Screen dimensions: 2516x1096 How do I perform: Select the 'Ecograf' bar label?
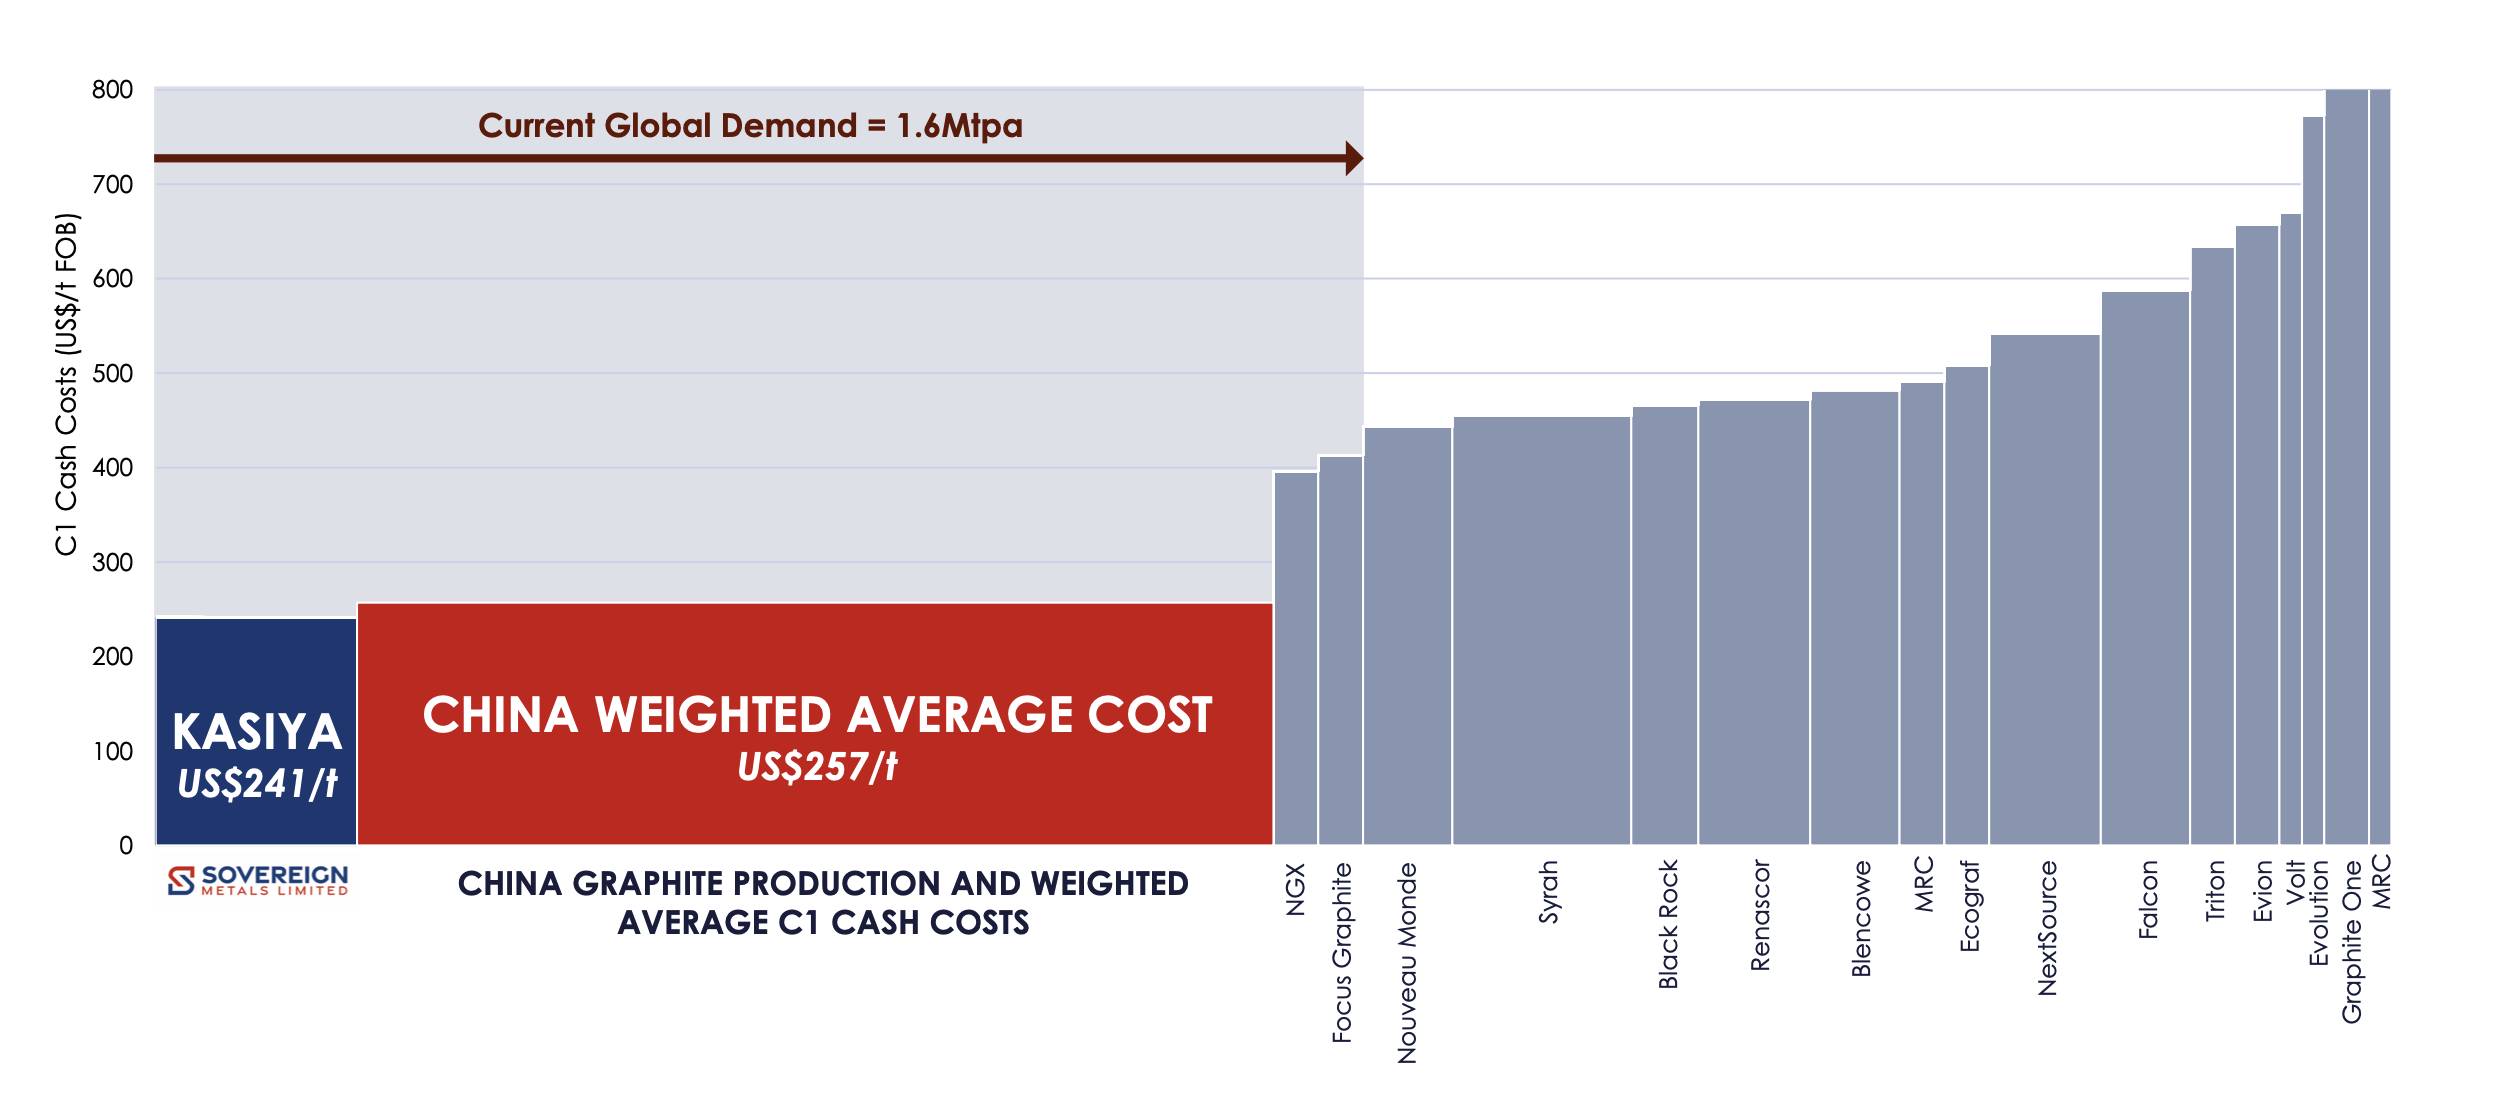coord(1970,906)
